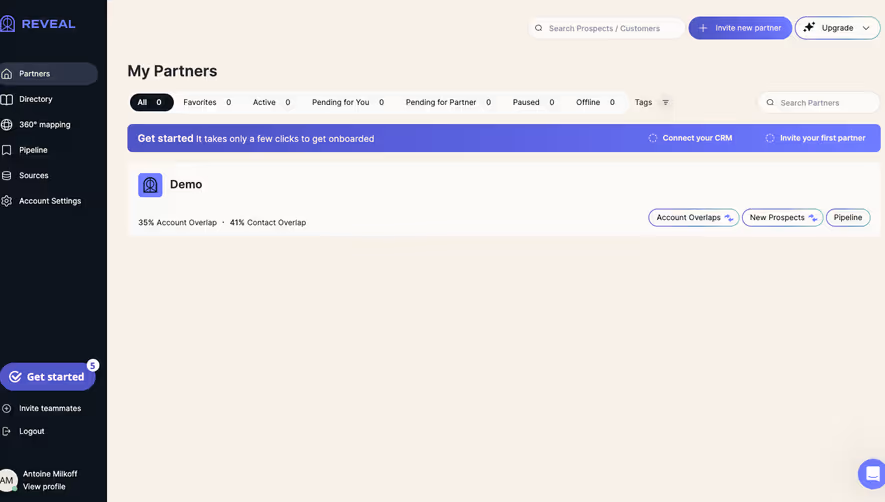885x502 pixels.
Task: Focus the Search Partners field
Action: click(x=819, y=103)
